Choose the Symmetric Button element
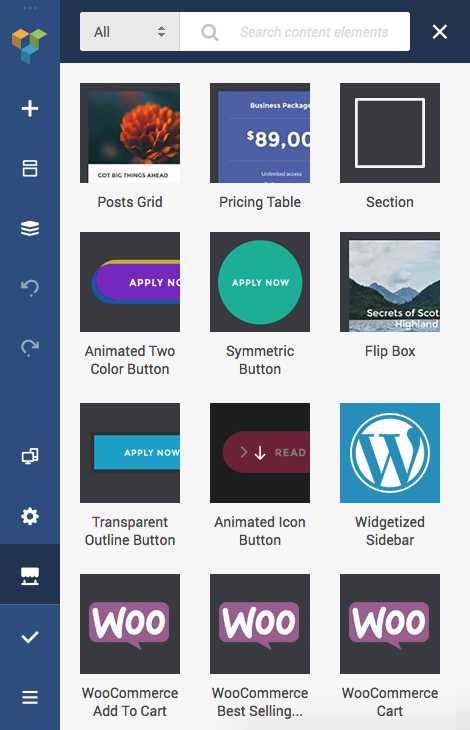This screenshot has height=730, width=470. point(260,282)
